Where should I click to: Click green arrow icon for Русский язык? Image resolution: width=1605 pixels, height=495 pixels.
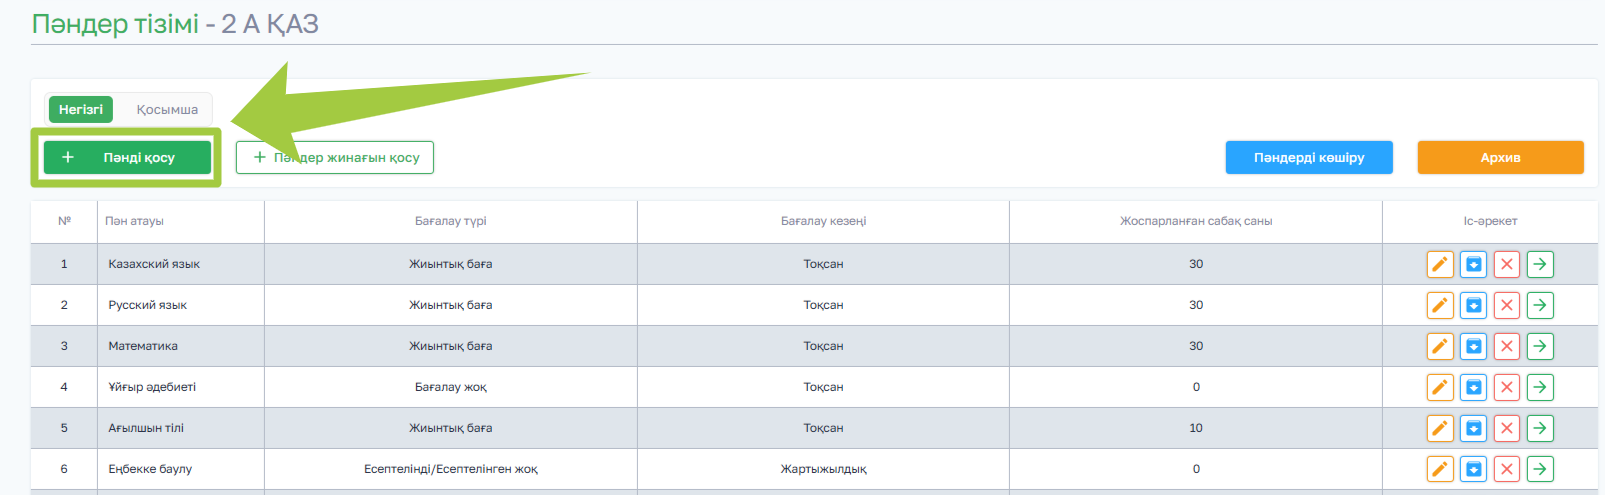click(1540, 305)
